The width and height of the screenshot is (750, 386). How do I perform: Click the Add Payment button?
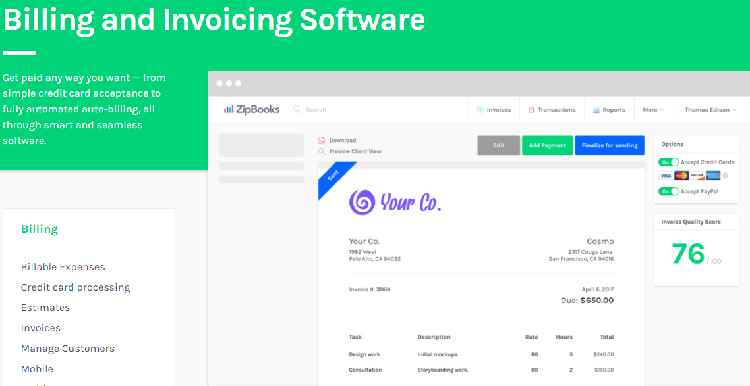click(547, 145)
